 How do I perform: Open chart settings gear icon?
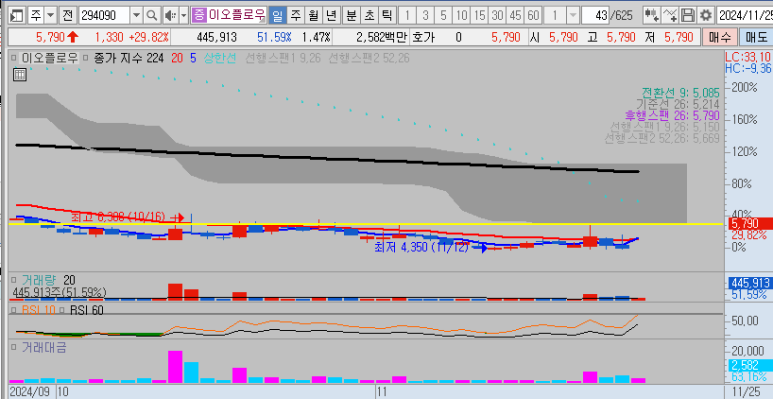(x=706, y=15)
